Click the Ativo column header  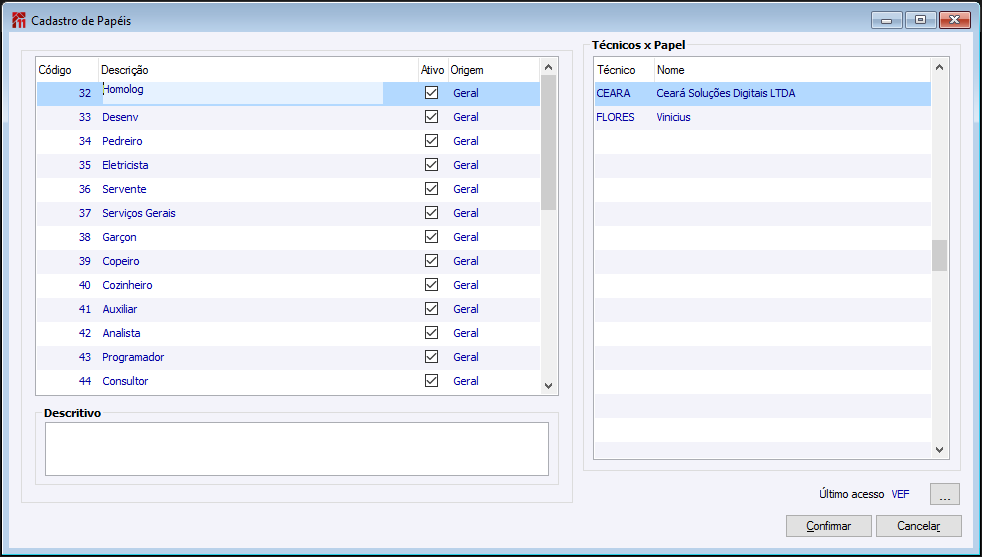pos(433,70)
